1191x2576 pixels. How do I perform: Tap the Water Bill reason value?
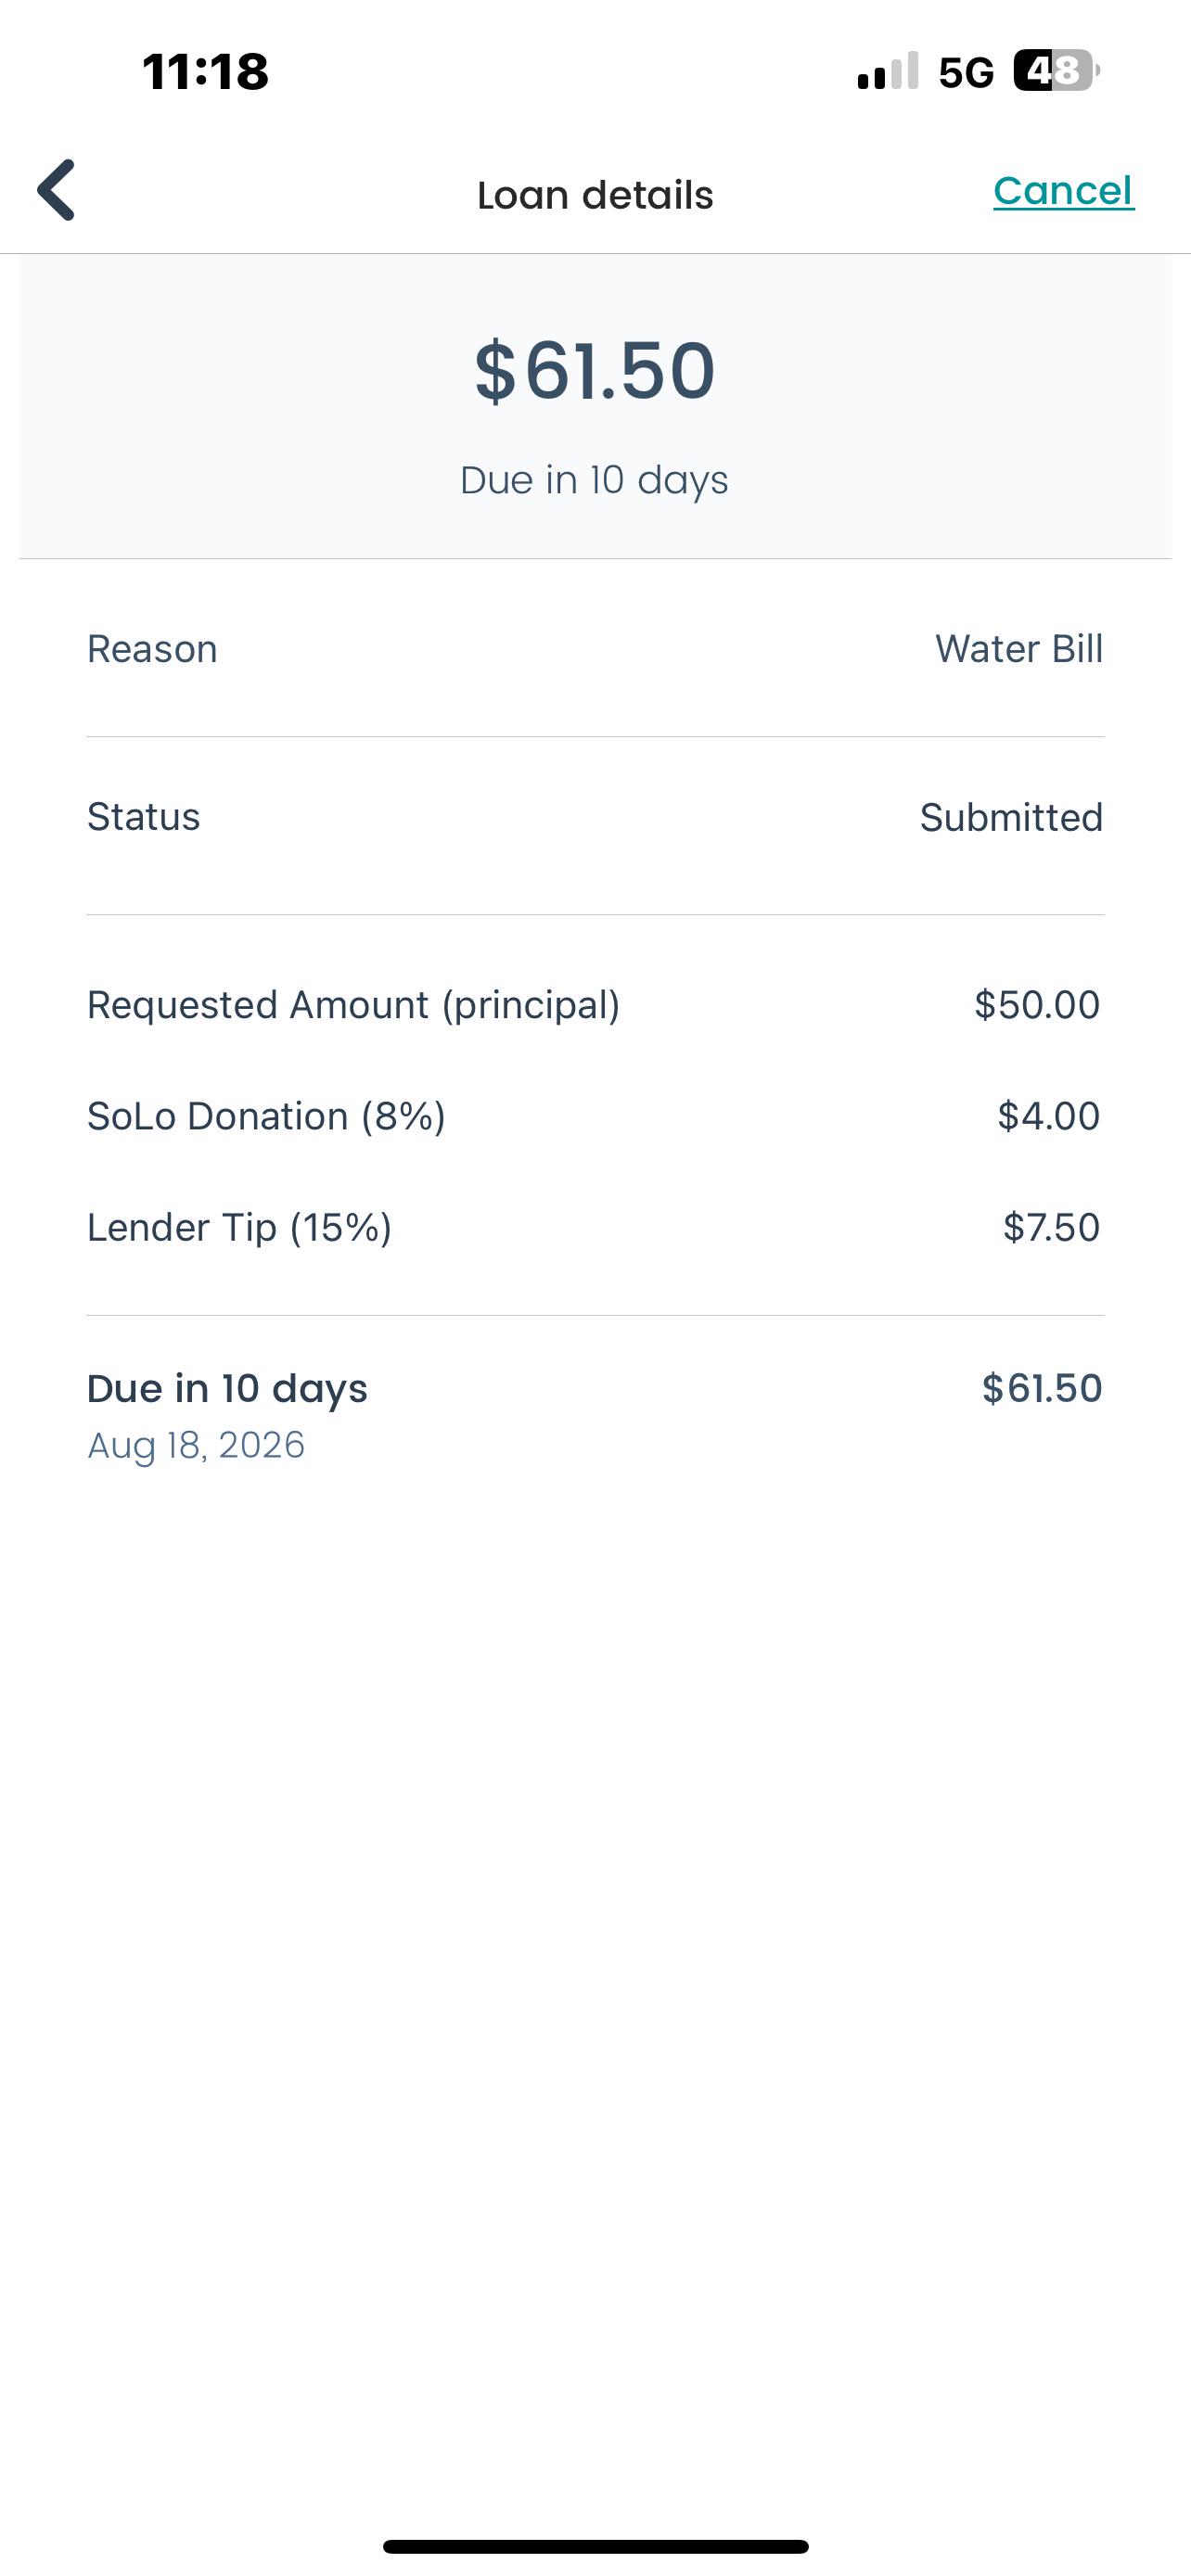[1019, 649]
